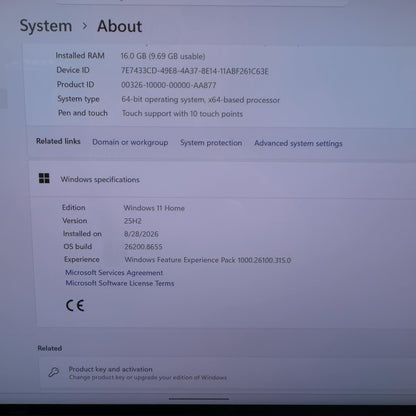Select the Pen and touch label
Screen dimensions: 416x416
tap(83, 113)
